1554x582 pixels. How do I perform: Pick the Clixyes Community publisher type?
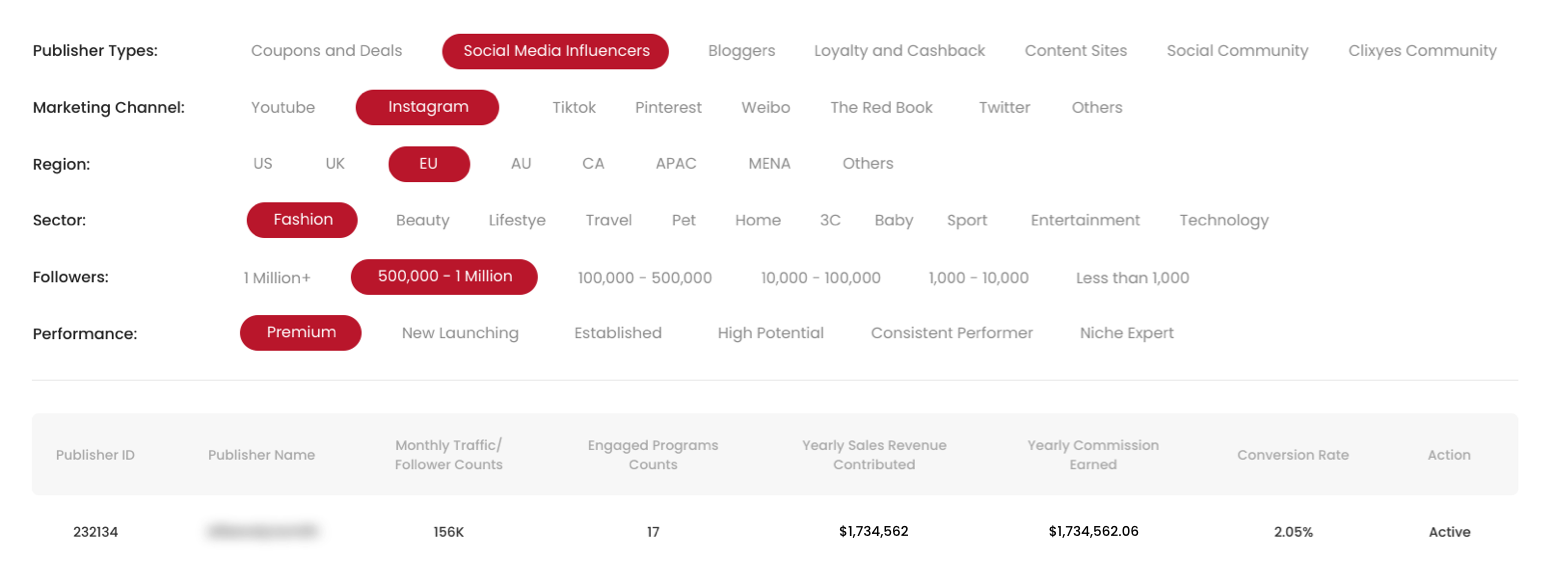click(1422, 51)
